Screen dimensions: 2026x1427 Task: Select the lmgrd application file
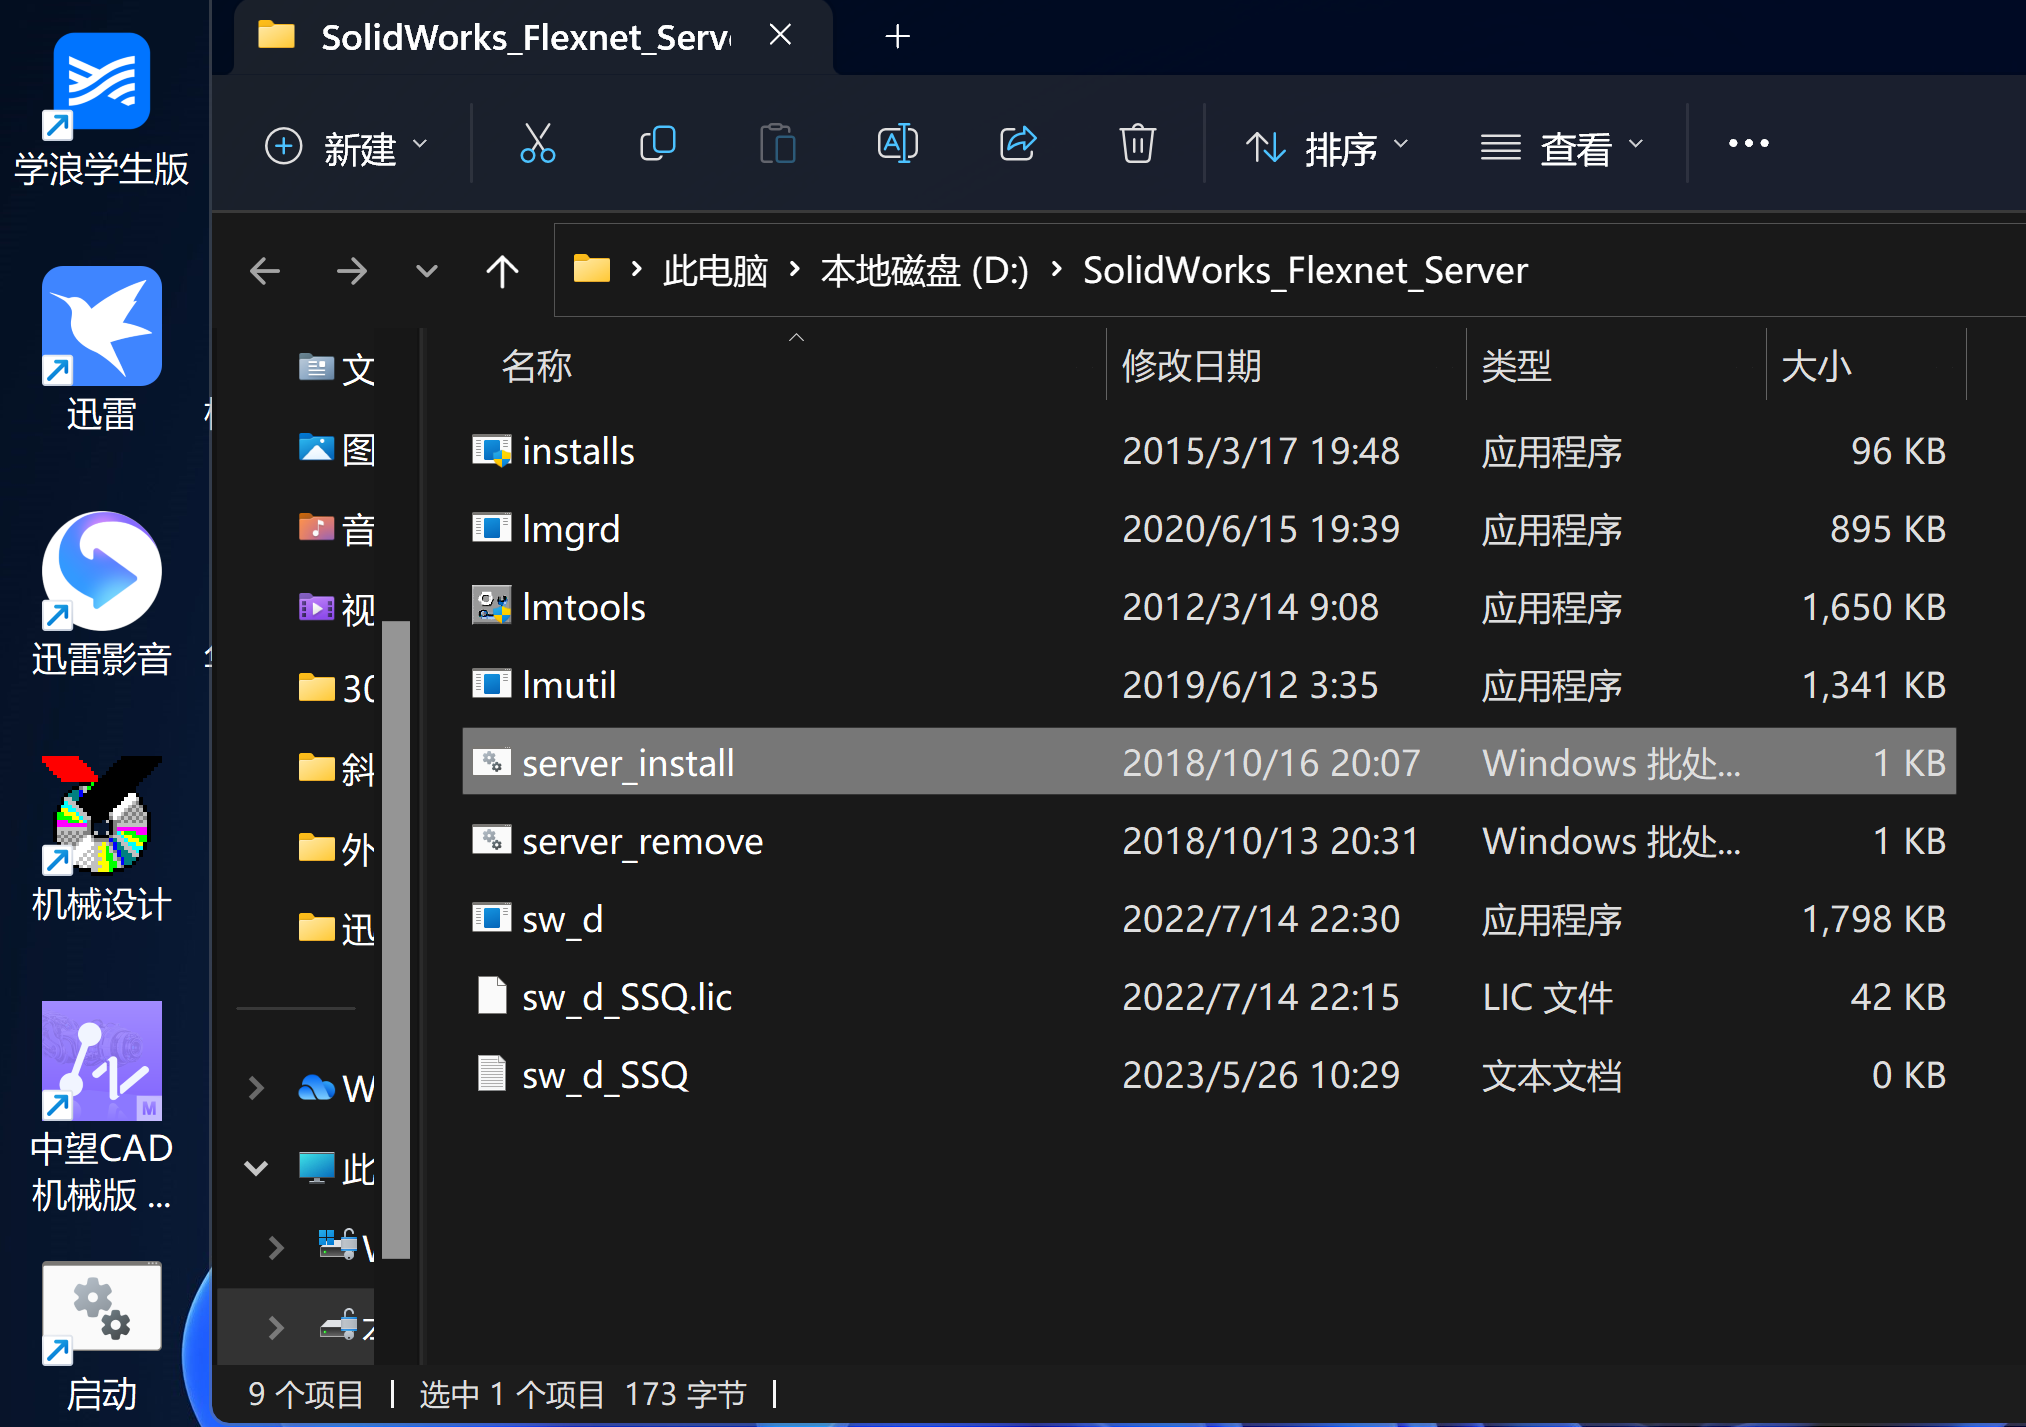1209,529
